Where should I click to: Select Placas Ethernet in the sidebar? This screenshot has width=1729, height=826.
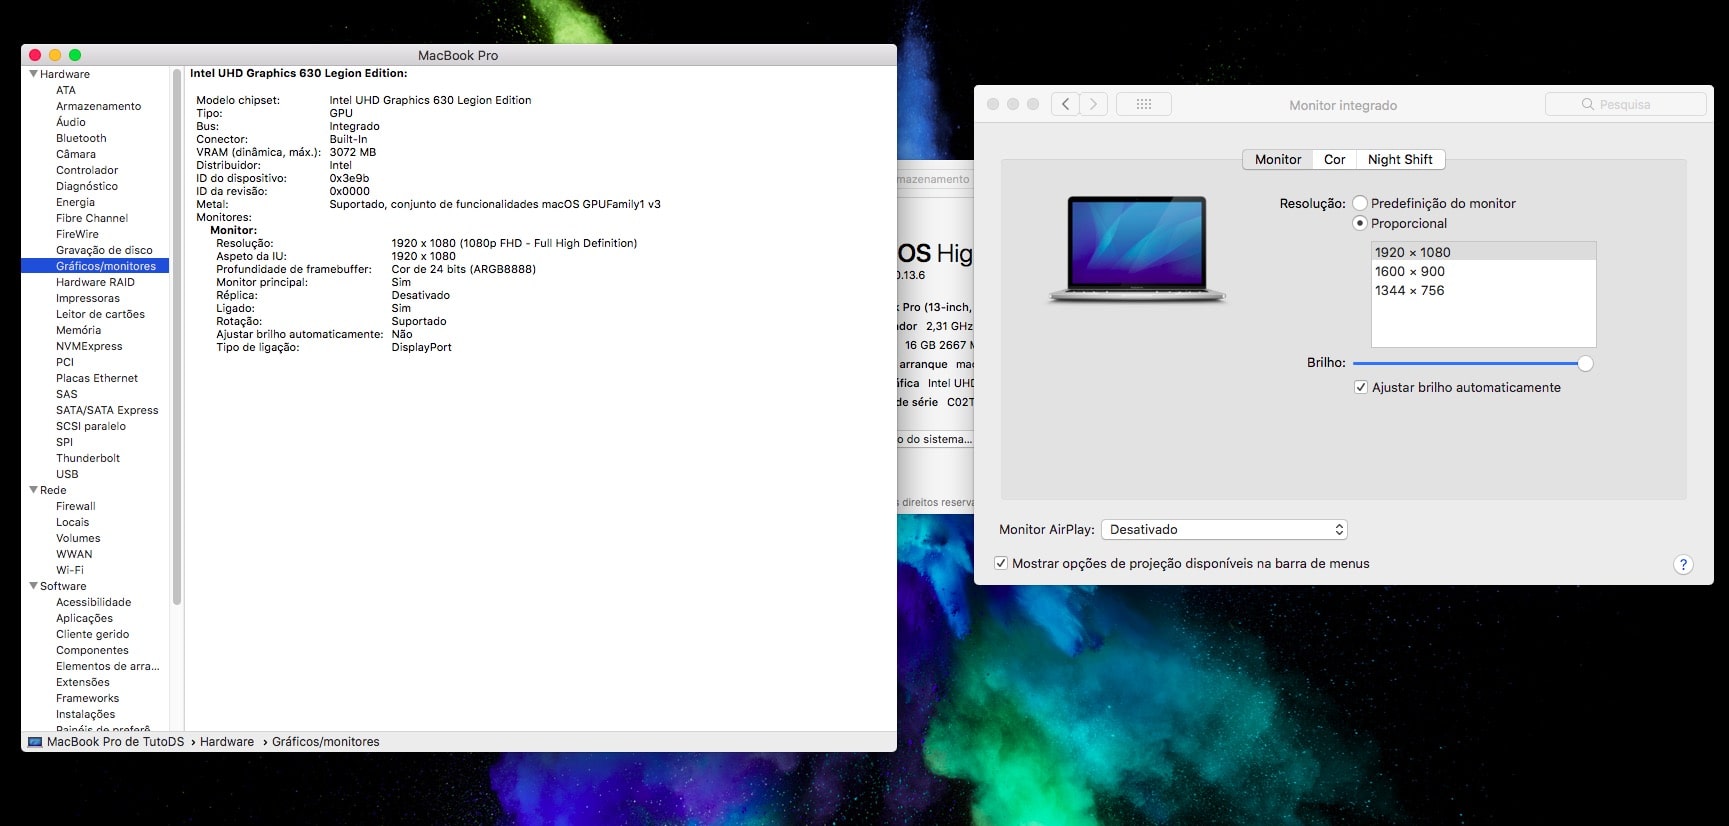[x=97, y=378]
